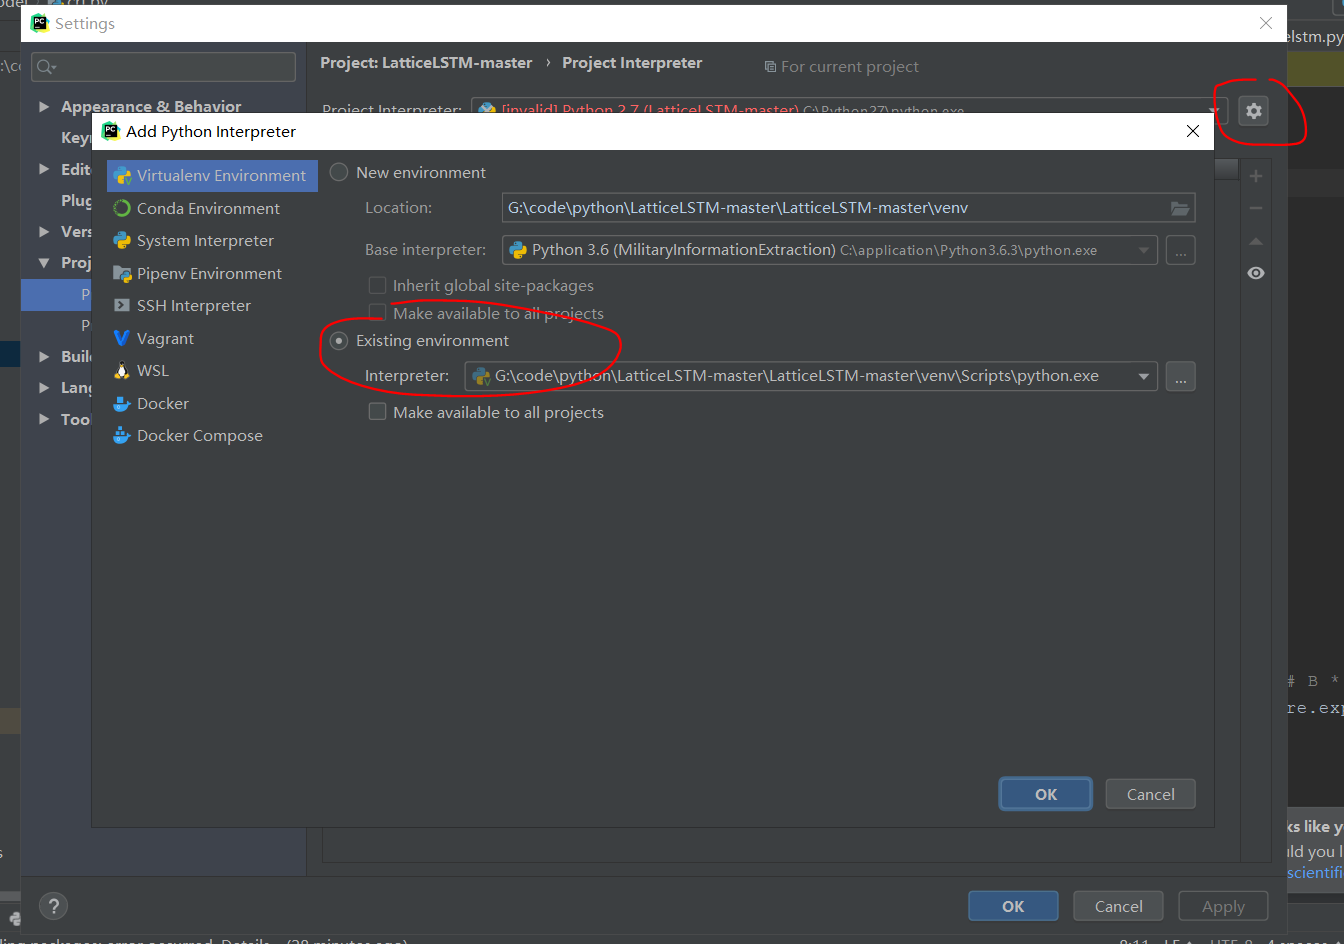Browse for existing interpreter with ellipsis button
The width and height of the screenshot is (1344, 944).
pyautogui.click(x=1180, y=377)
